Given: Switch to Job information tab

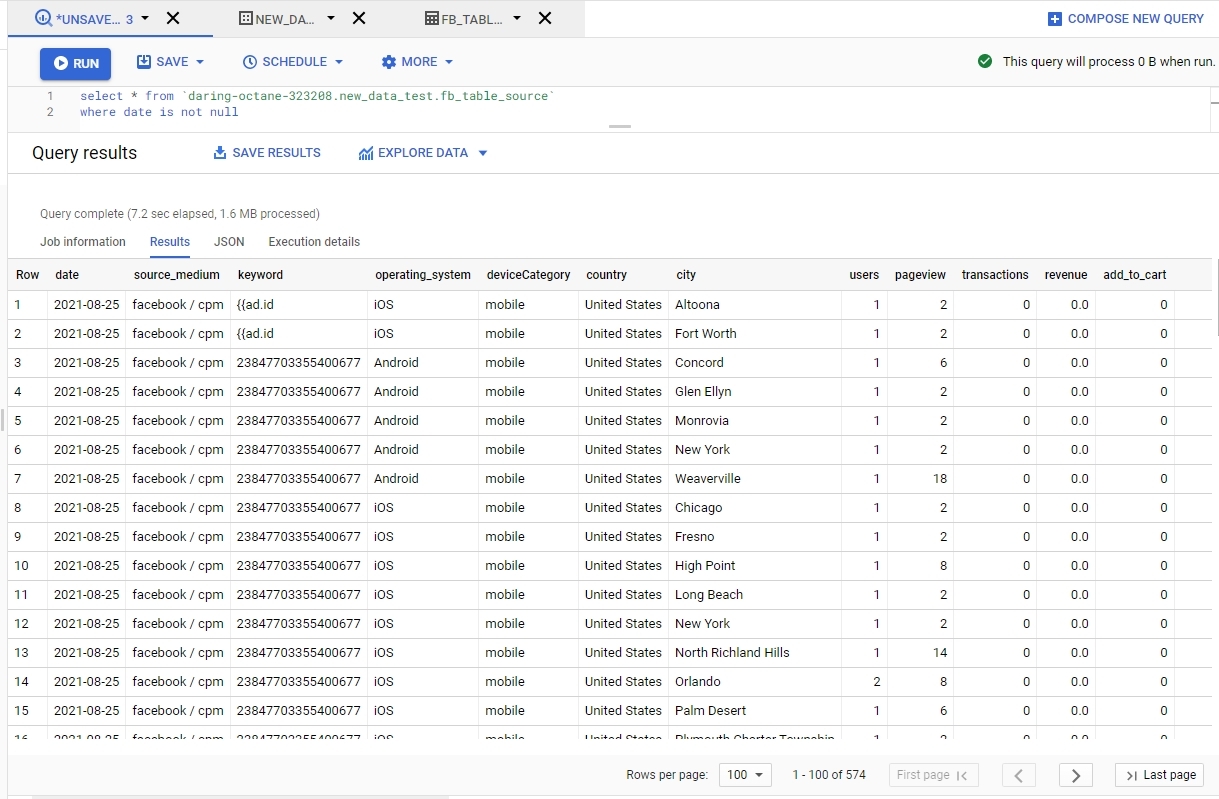Looking at the screenshot, I should (x=83, y=242).
